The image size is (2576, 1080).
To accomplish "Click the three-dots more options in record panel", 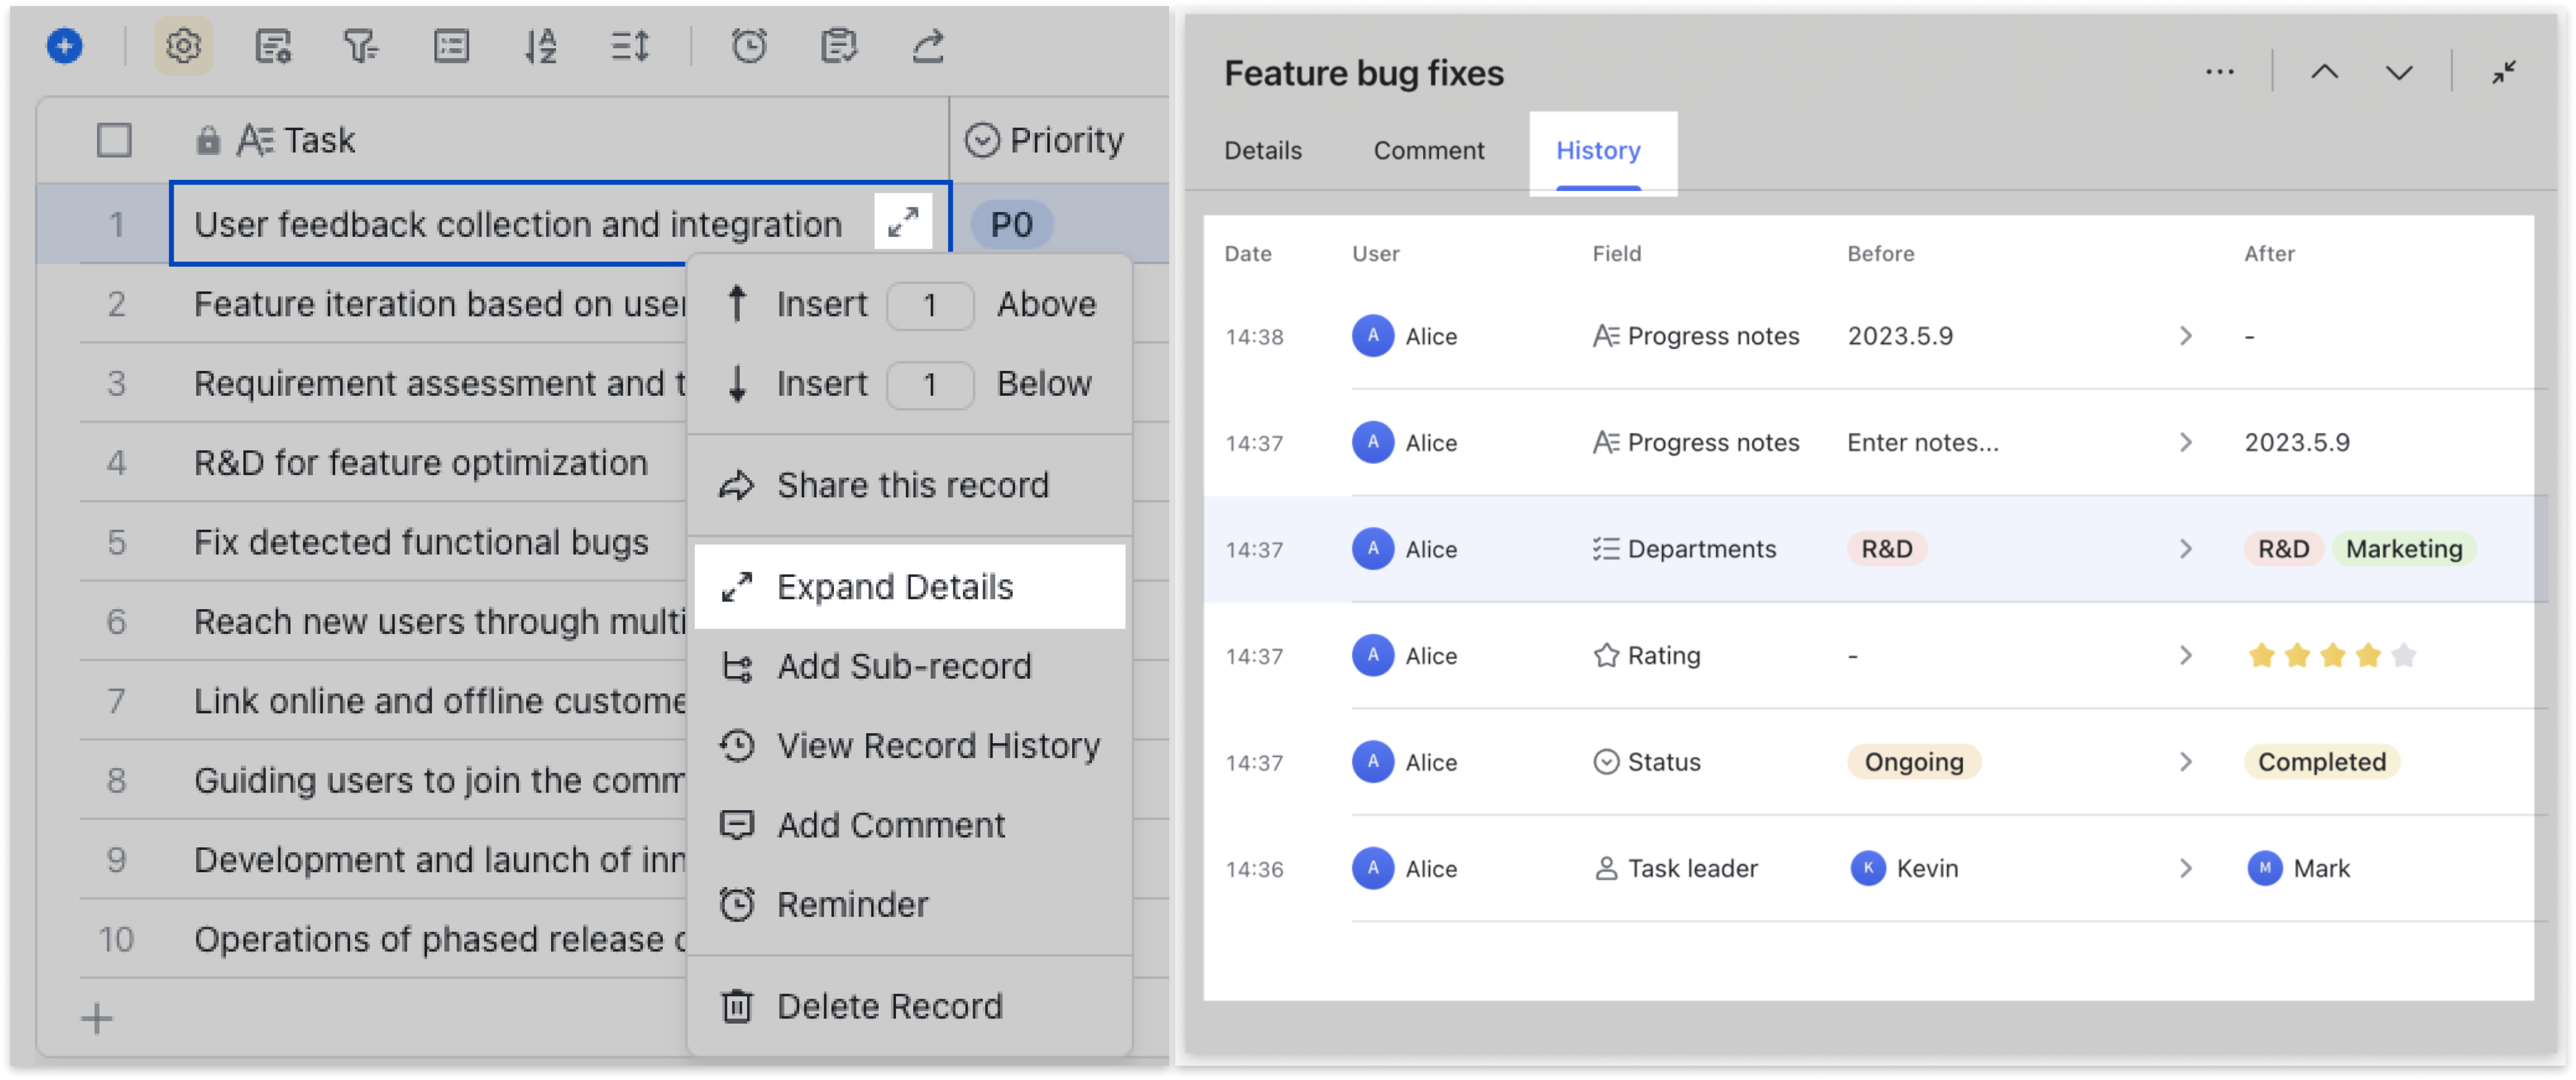I will 2219,72.
